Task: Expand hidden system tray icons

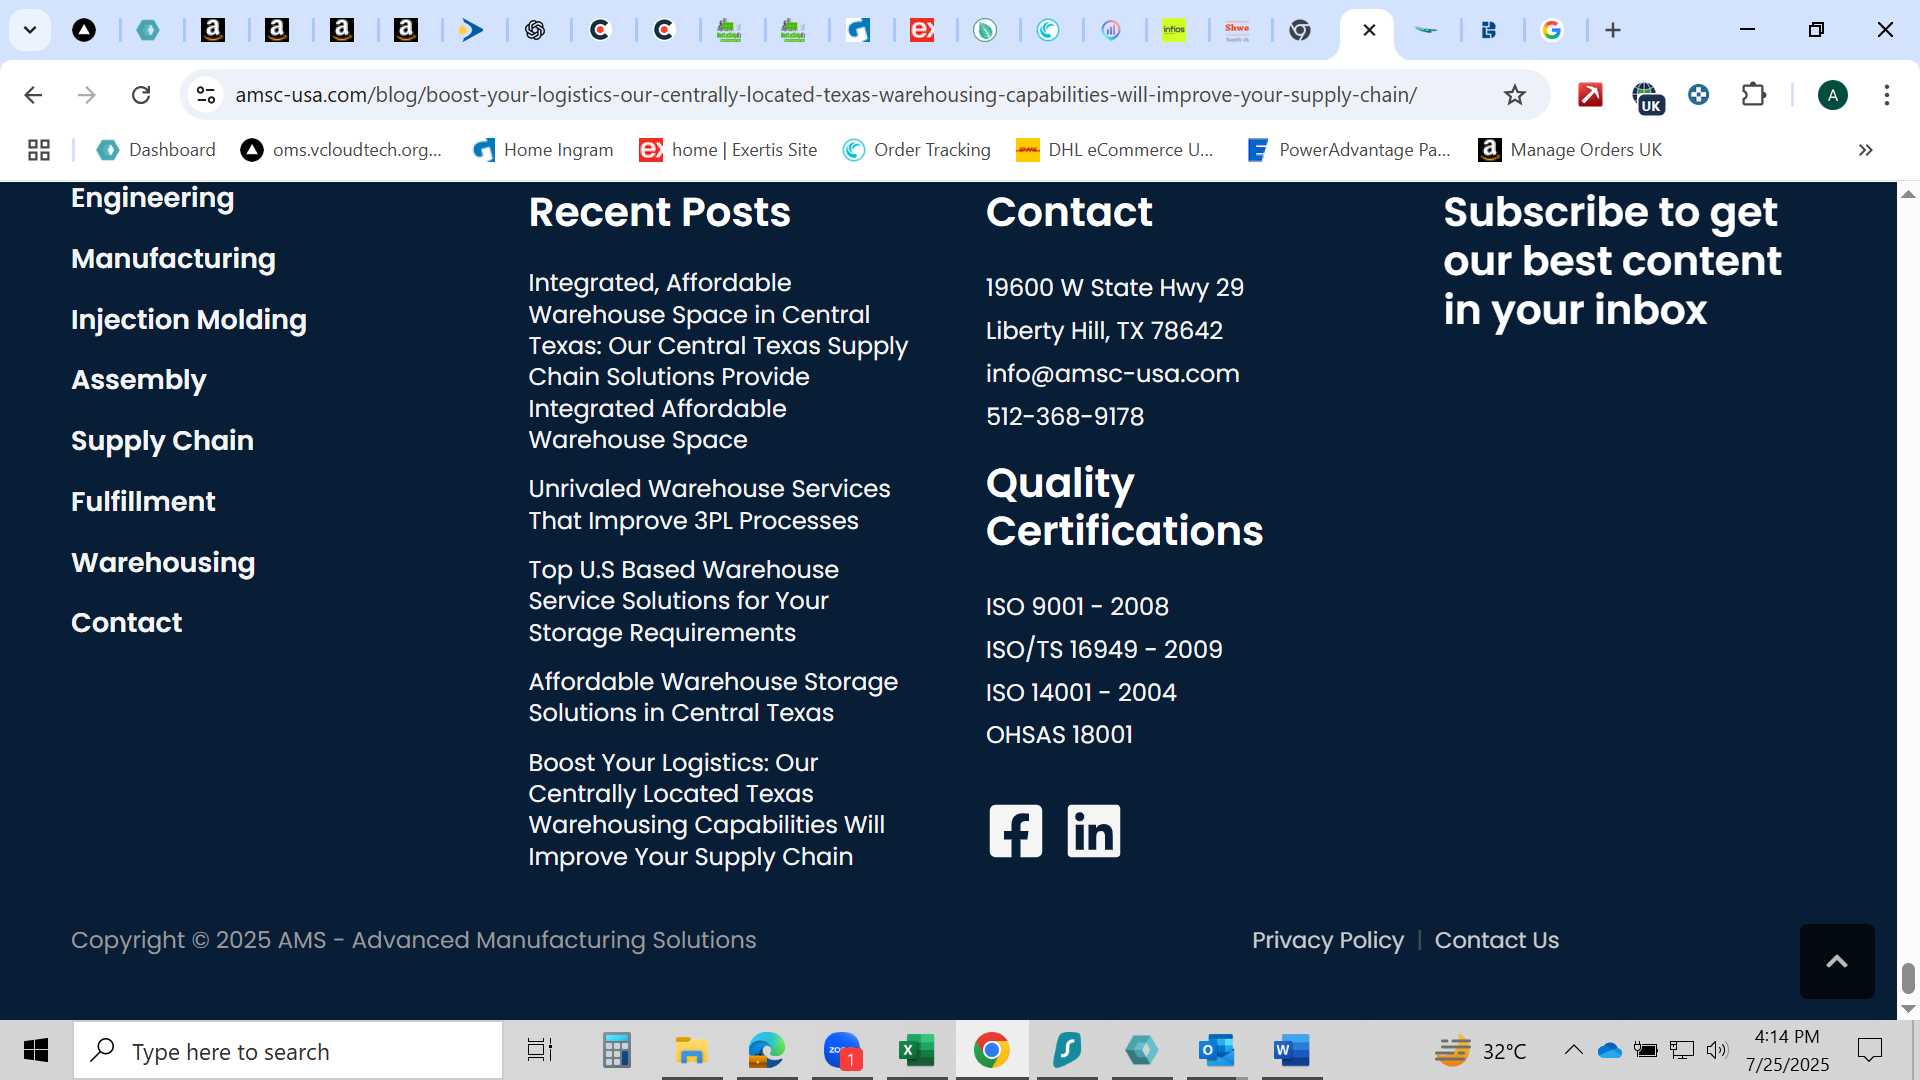Action: pyautogui.click(x=1573, y=1050)
